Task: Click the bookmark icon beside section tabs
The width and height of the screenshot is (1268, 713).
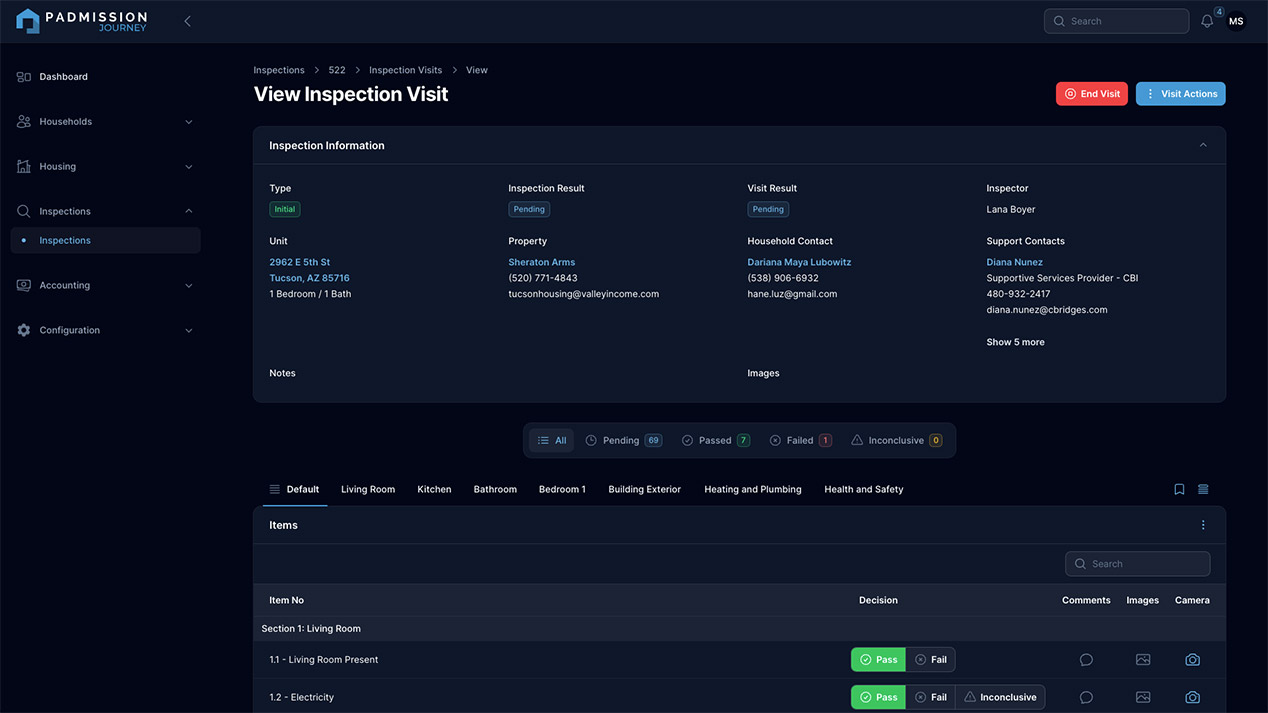Action: click(x=1179, y=490)
